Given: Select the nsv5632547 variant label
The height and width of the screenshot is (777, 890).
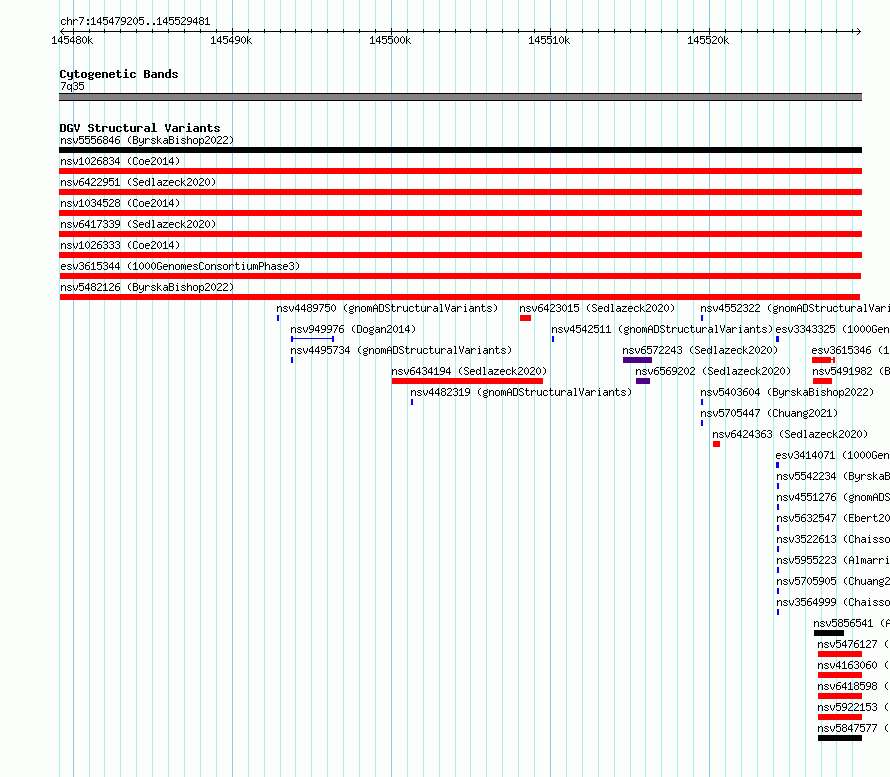Looking at the screenshot, I should point(833,518).
